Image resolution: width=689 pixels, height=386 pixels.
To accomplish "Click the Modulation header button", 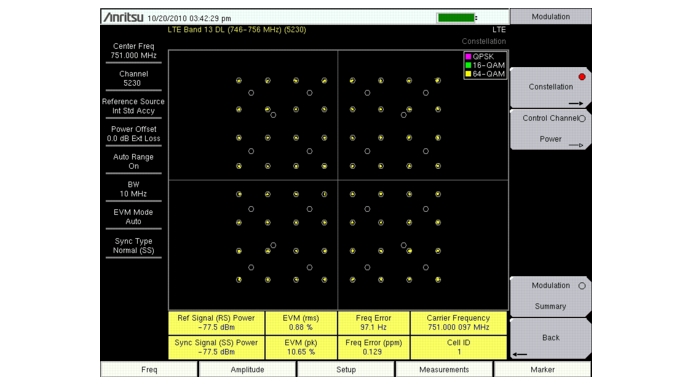I will click(x=551, y=17).
